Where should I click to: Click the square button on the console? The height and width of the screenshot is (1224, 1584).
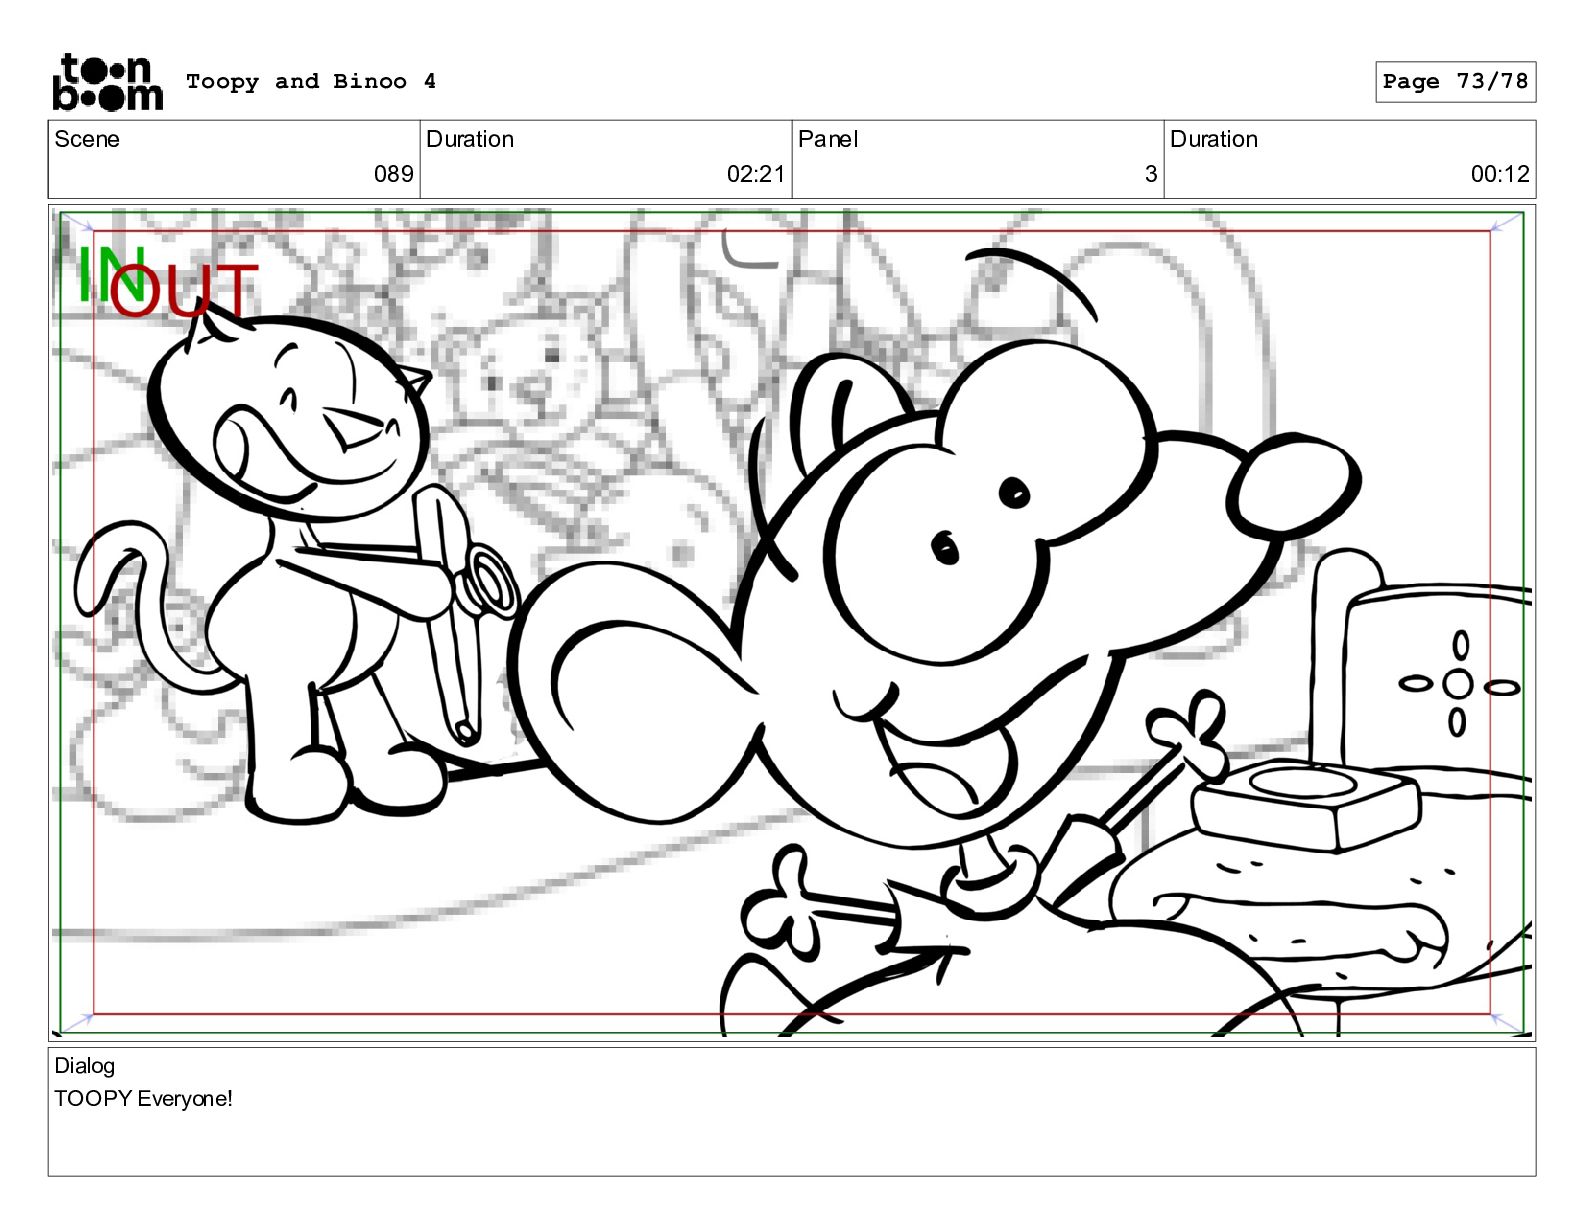[1305, 801]
